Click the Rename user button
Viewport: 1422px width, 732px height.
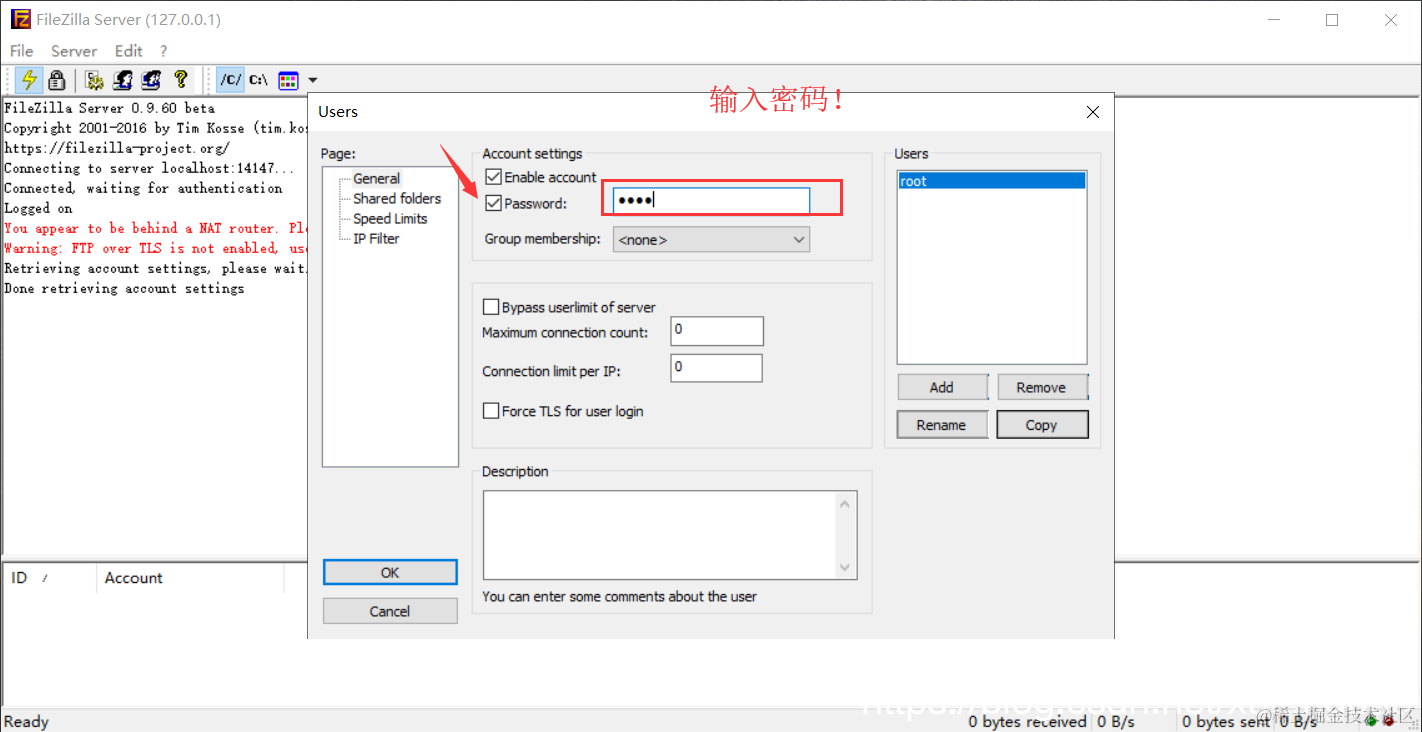[x=942, y=425]
